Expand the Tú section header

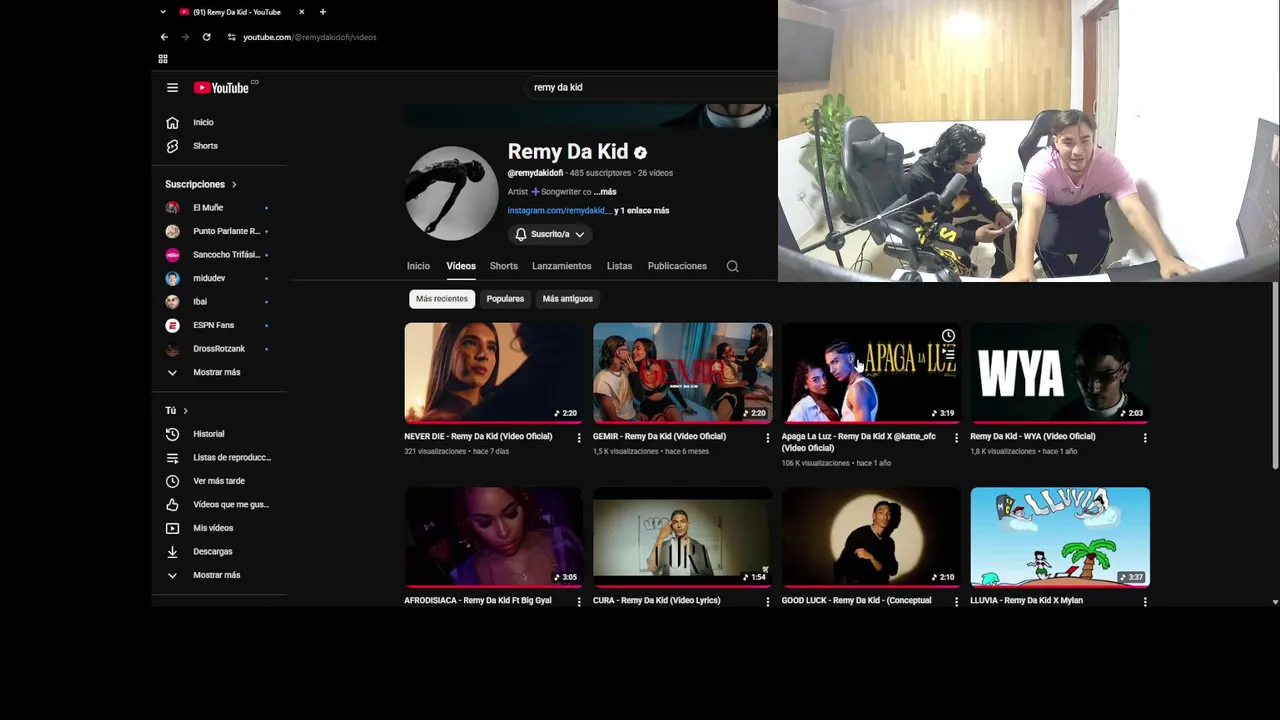click(x=177, y=410)
